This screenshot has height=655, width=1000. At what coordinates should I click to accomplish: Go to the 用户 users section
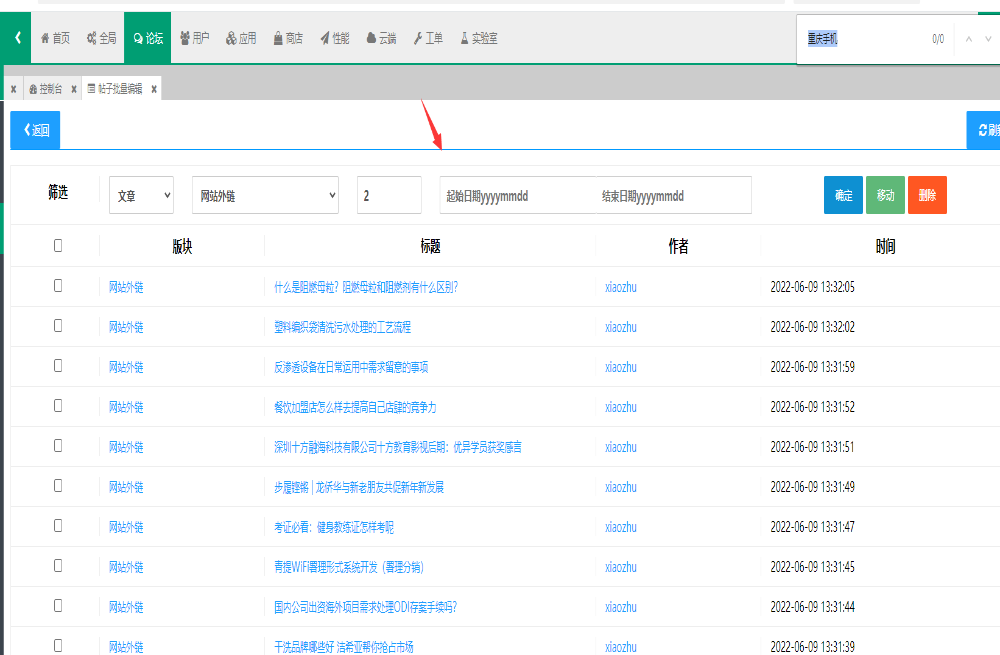194,39
